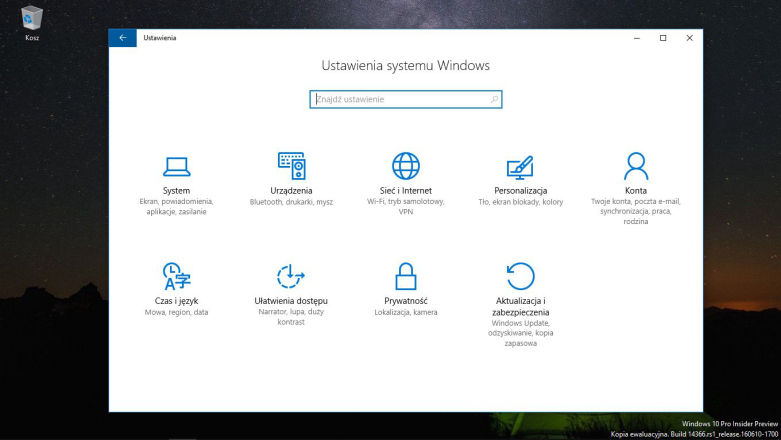Click 'Narrator, lupa, duży kontrast' description
Viewport: 781px width, 440px height.
291,317
